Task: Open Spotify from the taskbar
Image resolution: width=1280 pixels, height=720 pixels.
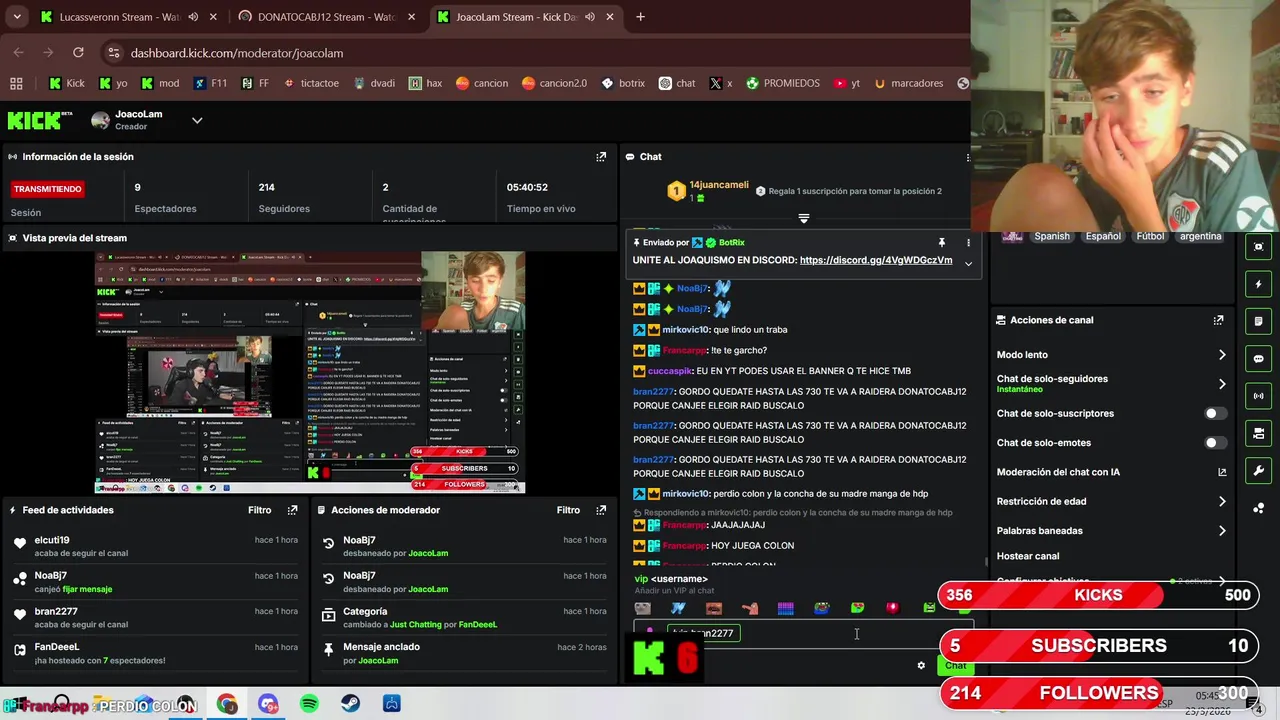Action: [x=309, y=704]
